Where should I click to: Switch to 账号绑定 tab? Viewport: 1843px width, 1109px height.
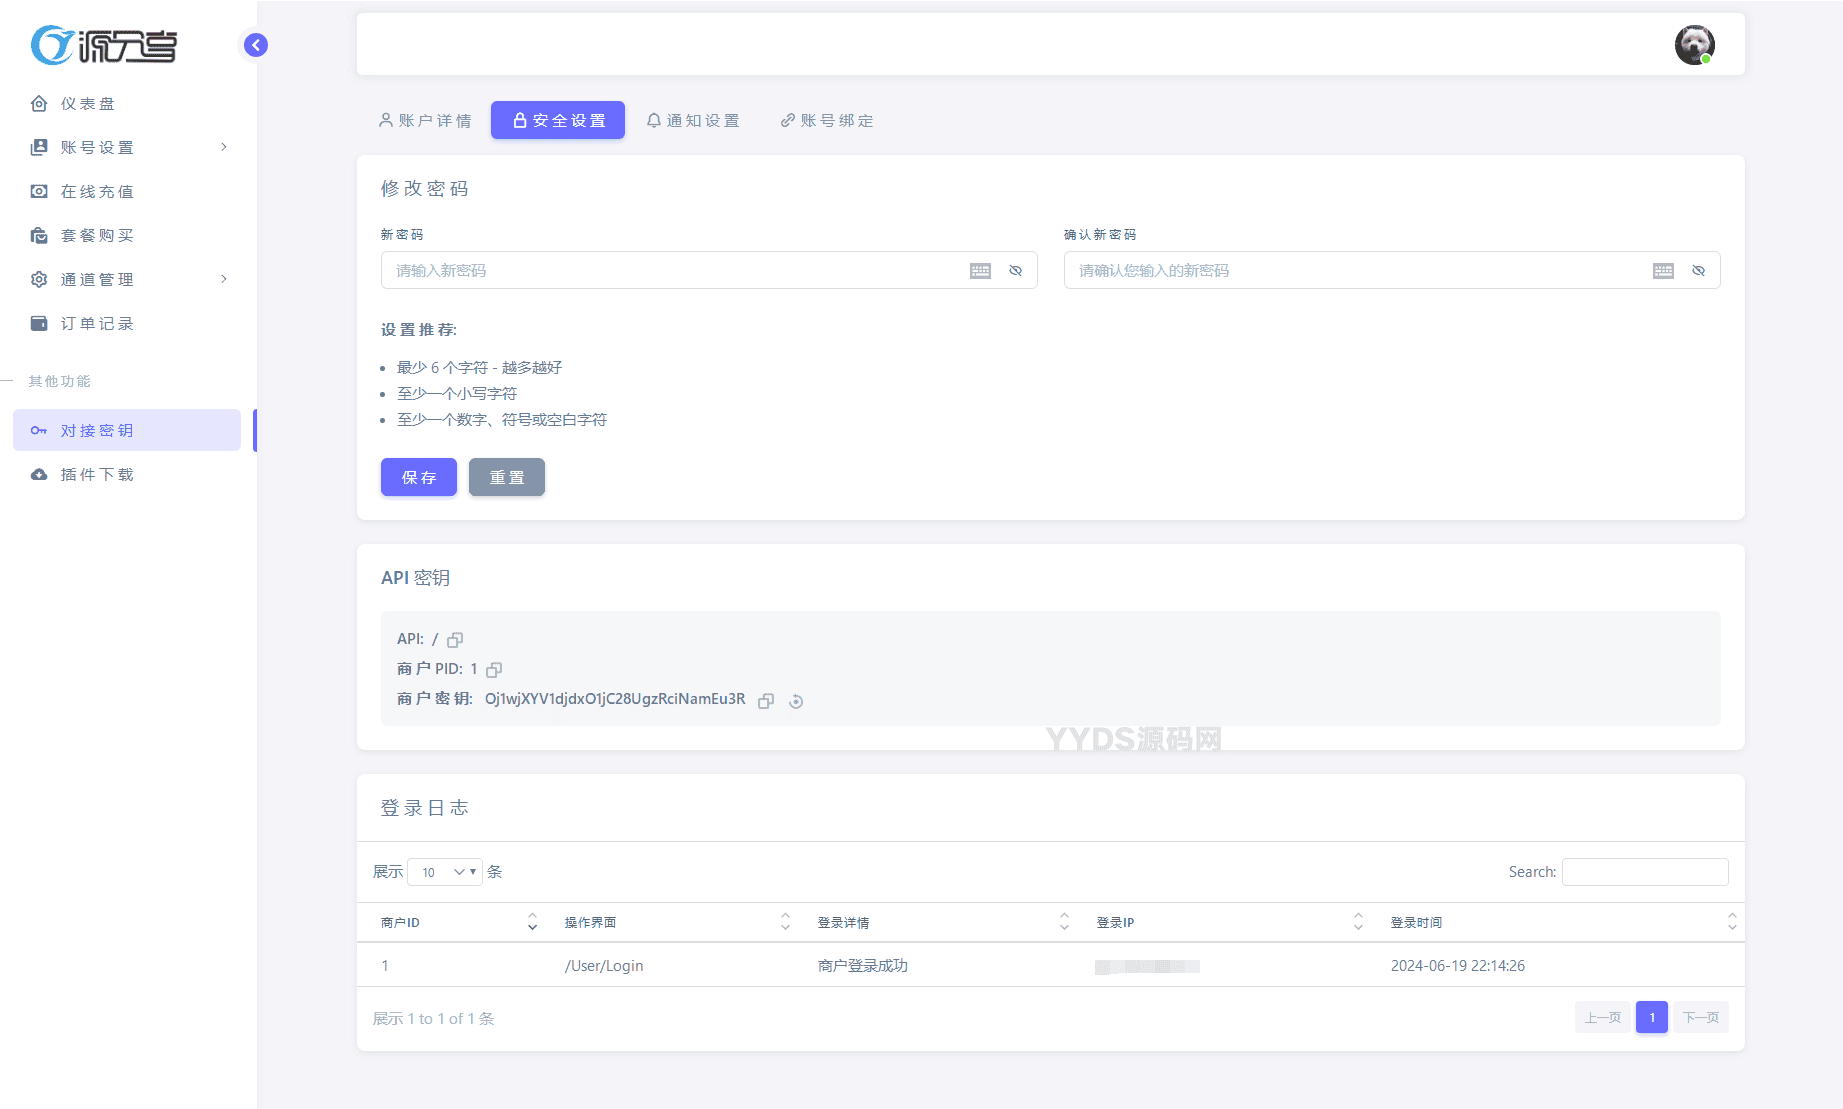827,120
